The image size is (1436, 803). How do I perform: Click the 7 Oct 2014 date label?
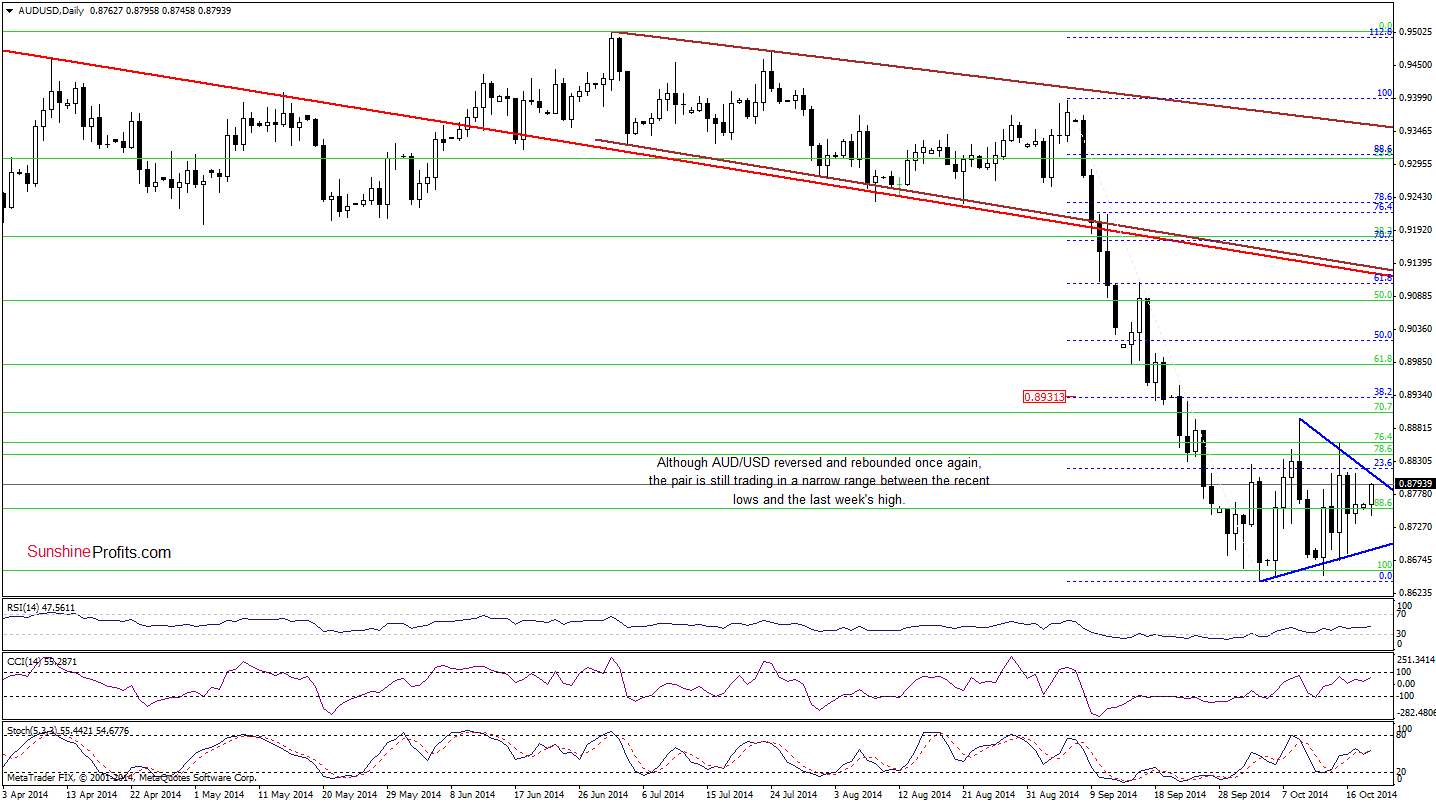click(x=1306, y=794)
